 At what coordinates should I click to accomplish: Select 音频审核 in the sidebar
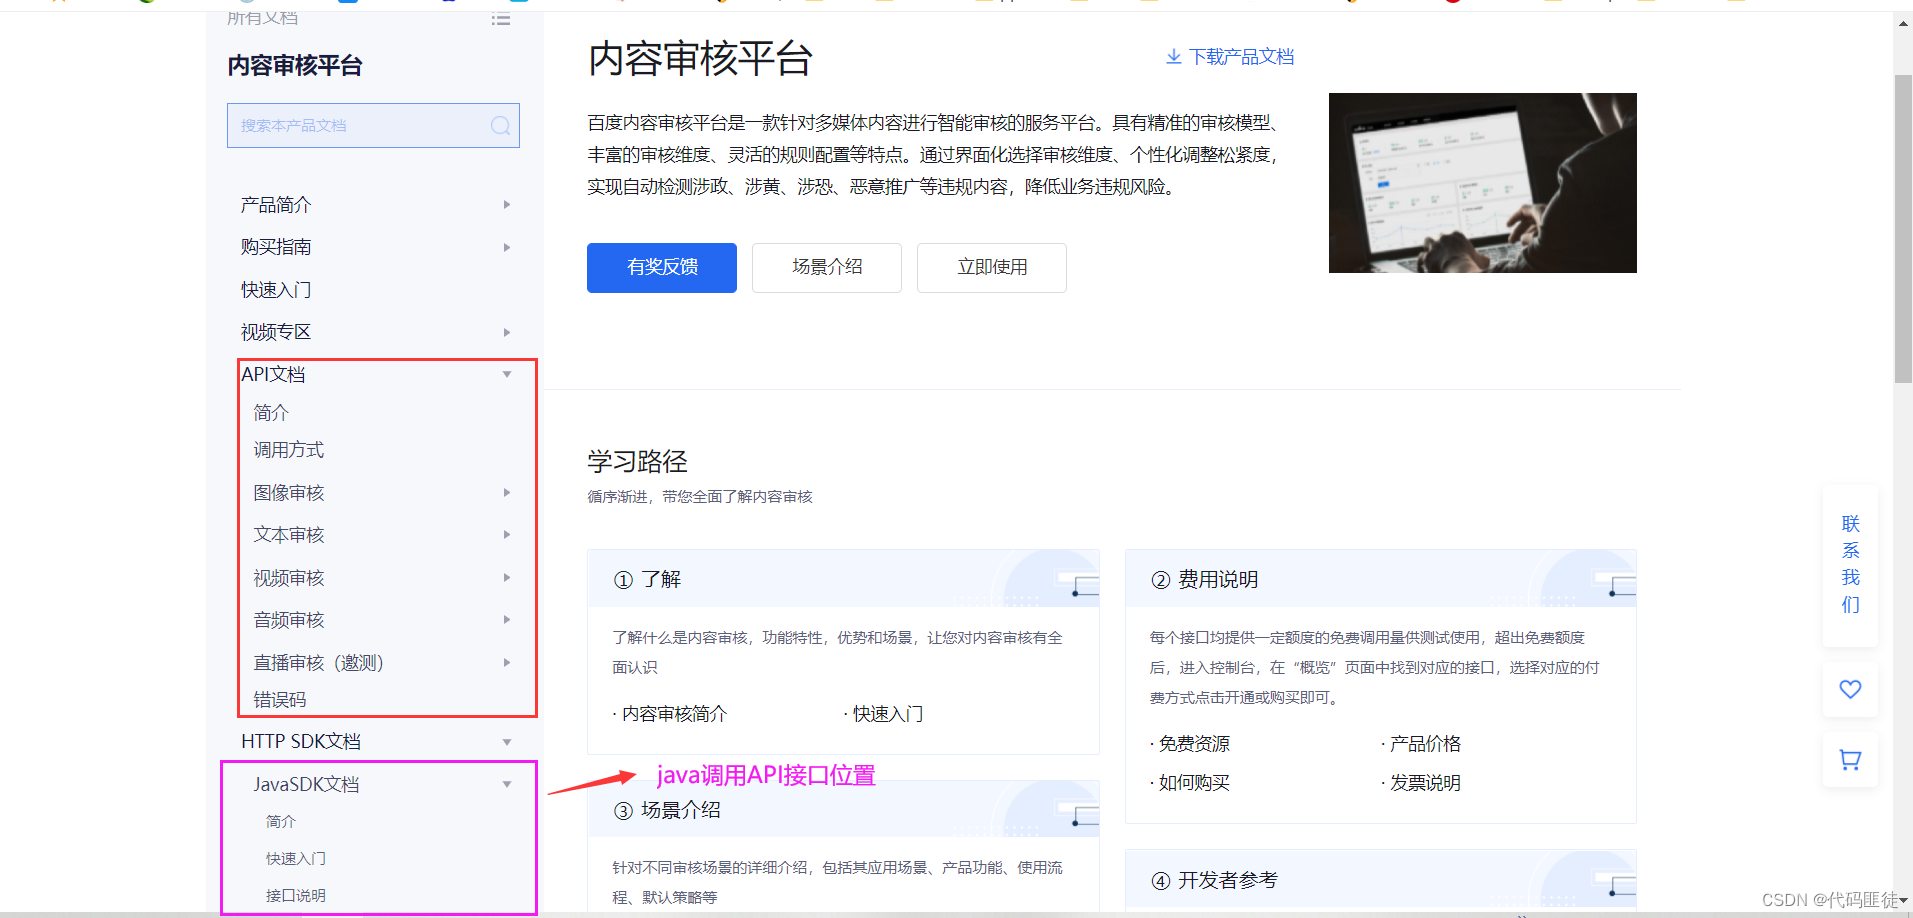pos(289,620)
